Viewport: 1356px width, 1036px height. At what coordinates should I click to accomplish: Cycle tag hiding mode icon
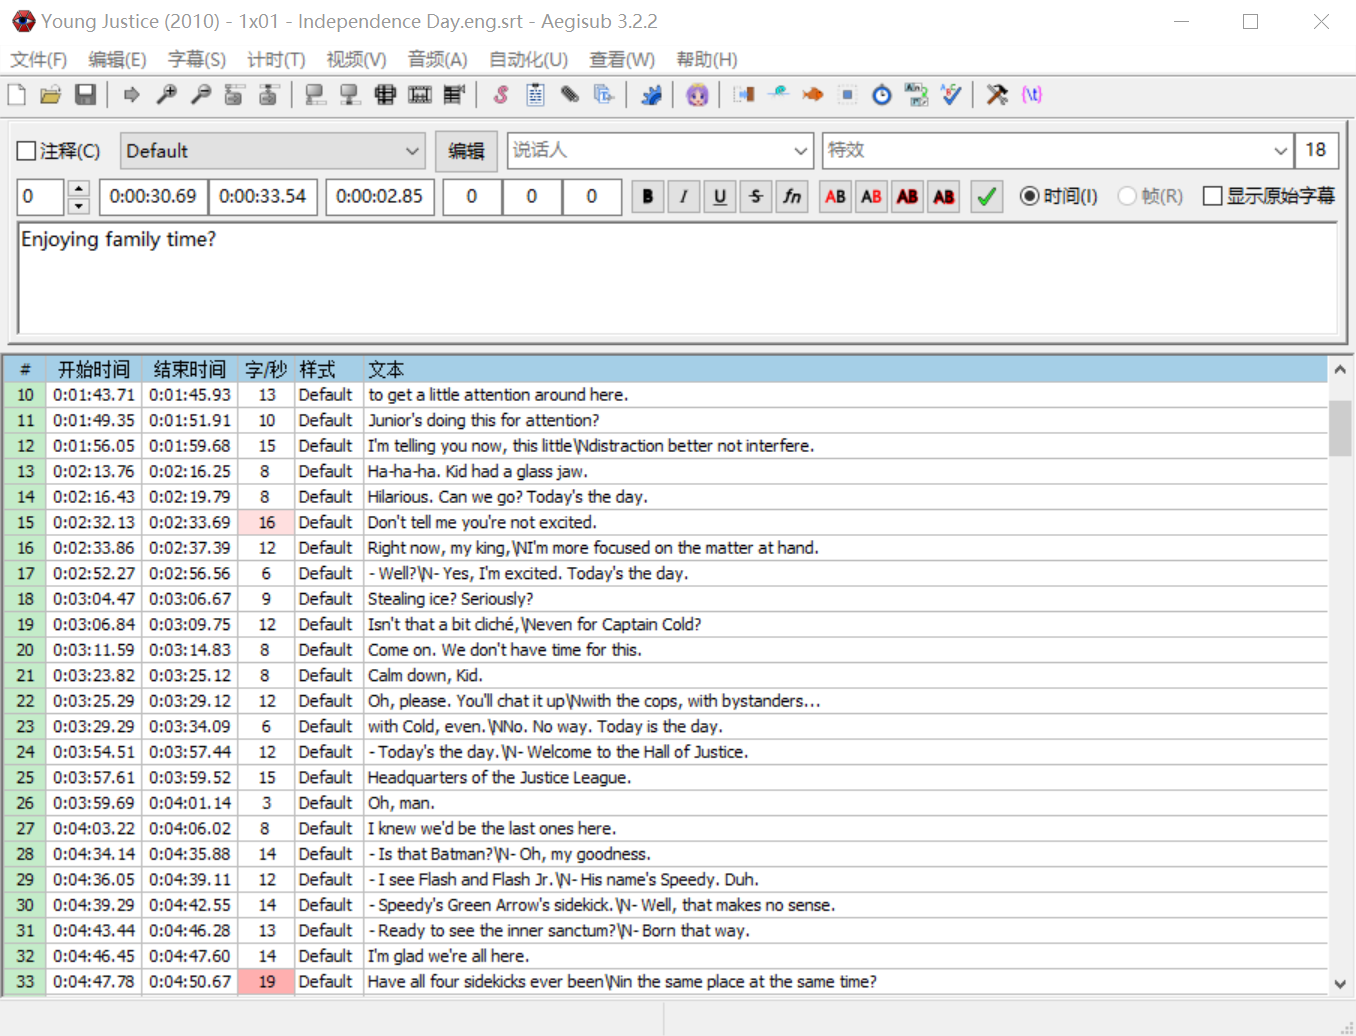point(1032,95)
